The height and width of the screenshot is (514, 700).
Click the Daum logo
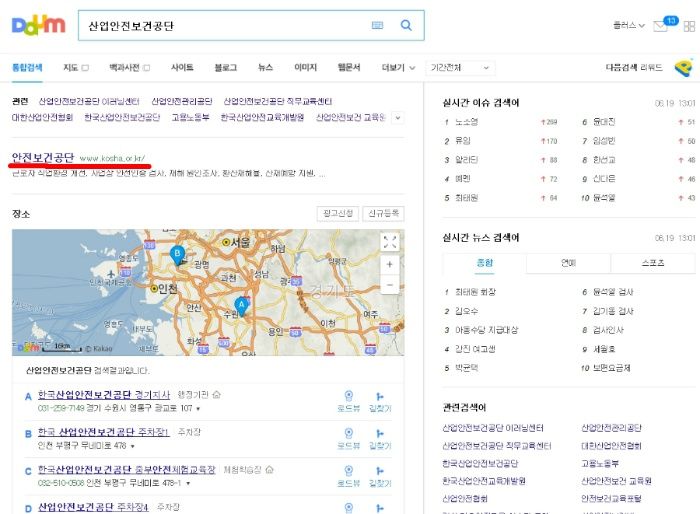coord(38,25)
